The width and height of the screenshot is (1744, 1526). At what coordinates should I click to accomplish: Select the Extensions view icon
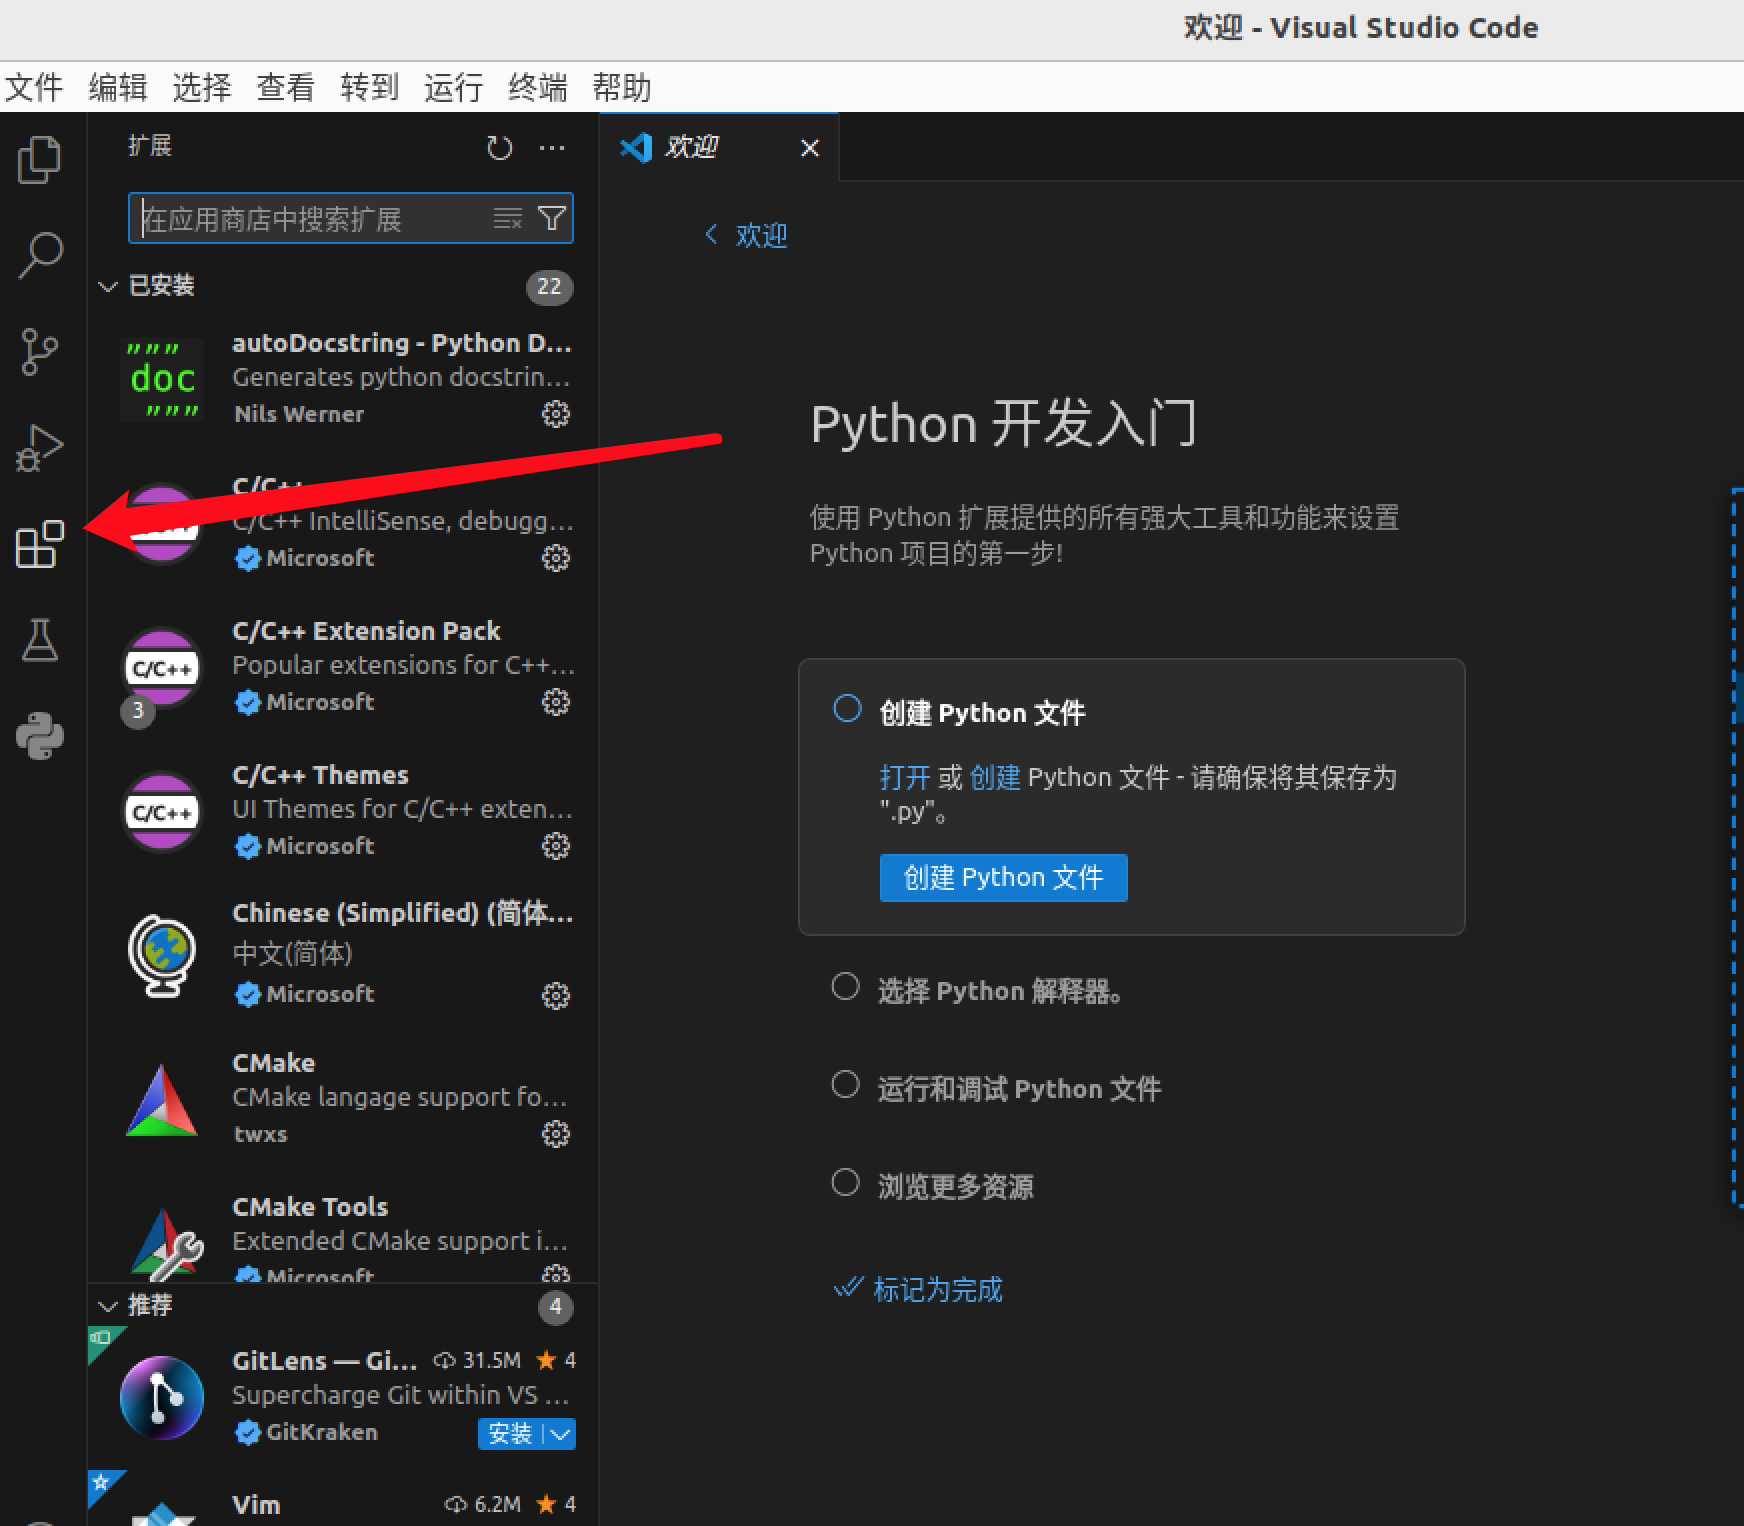(x=40, y=544)
